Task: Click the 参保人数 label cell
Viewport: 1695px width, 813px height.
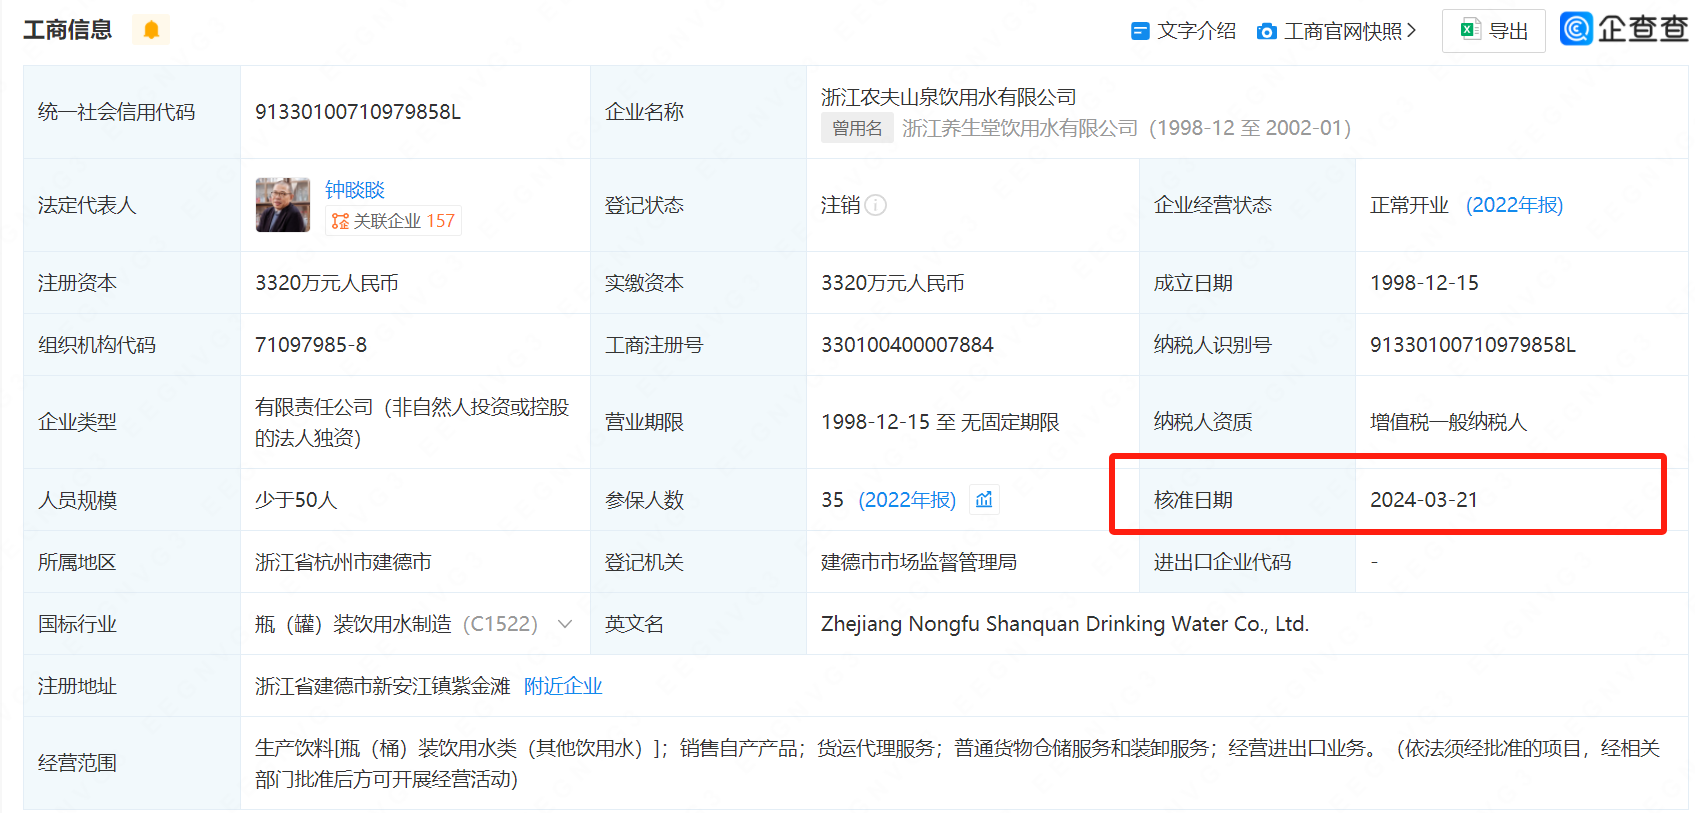Action: point(698,500)
